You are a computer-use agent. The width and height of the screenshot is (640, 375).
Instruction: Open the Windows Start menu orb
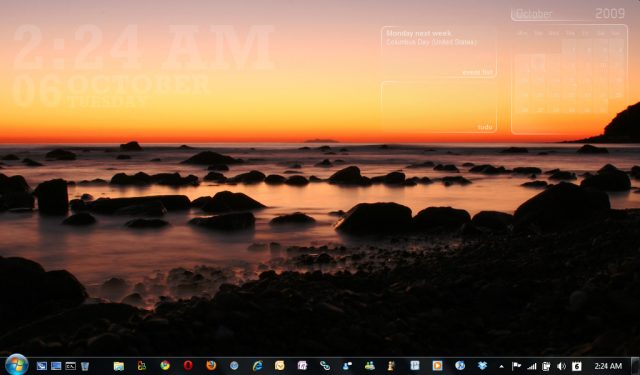(16, 365)
